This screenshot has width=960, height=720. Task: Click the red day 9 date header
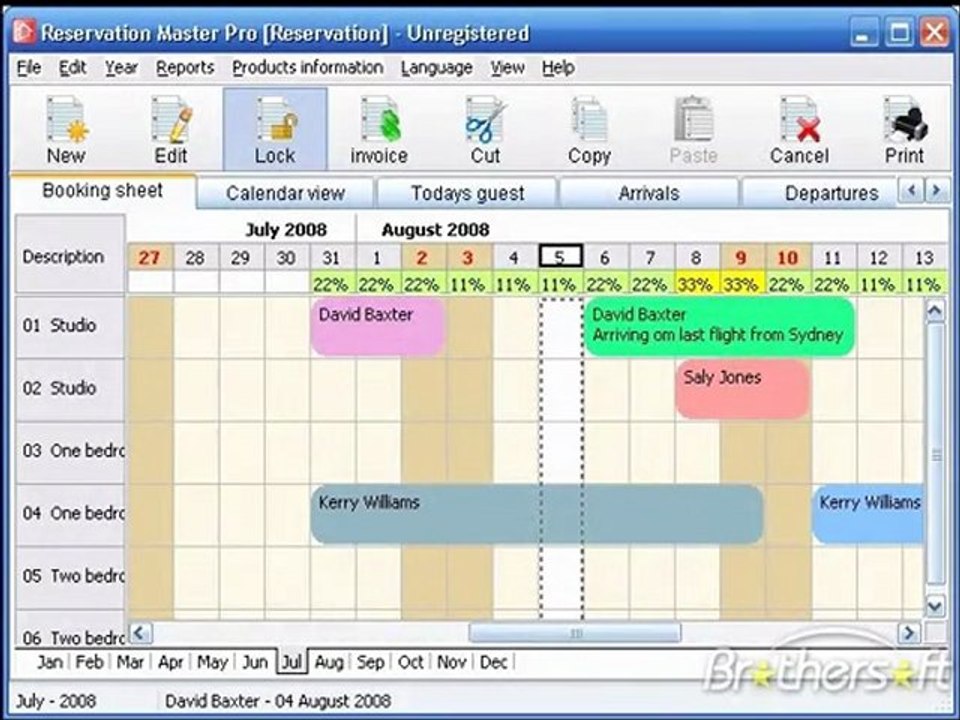click(741, 258)
